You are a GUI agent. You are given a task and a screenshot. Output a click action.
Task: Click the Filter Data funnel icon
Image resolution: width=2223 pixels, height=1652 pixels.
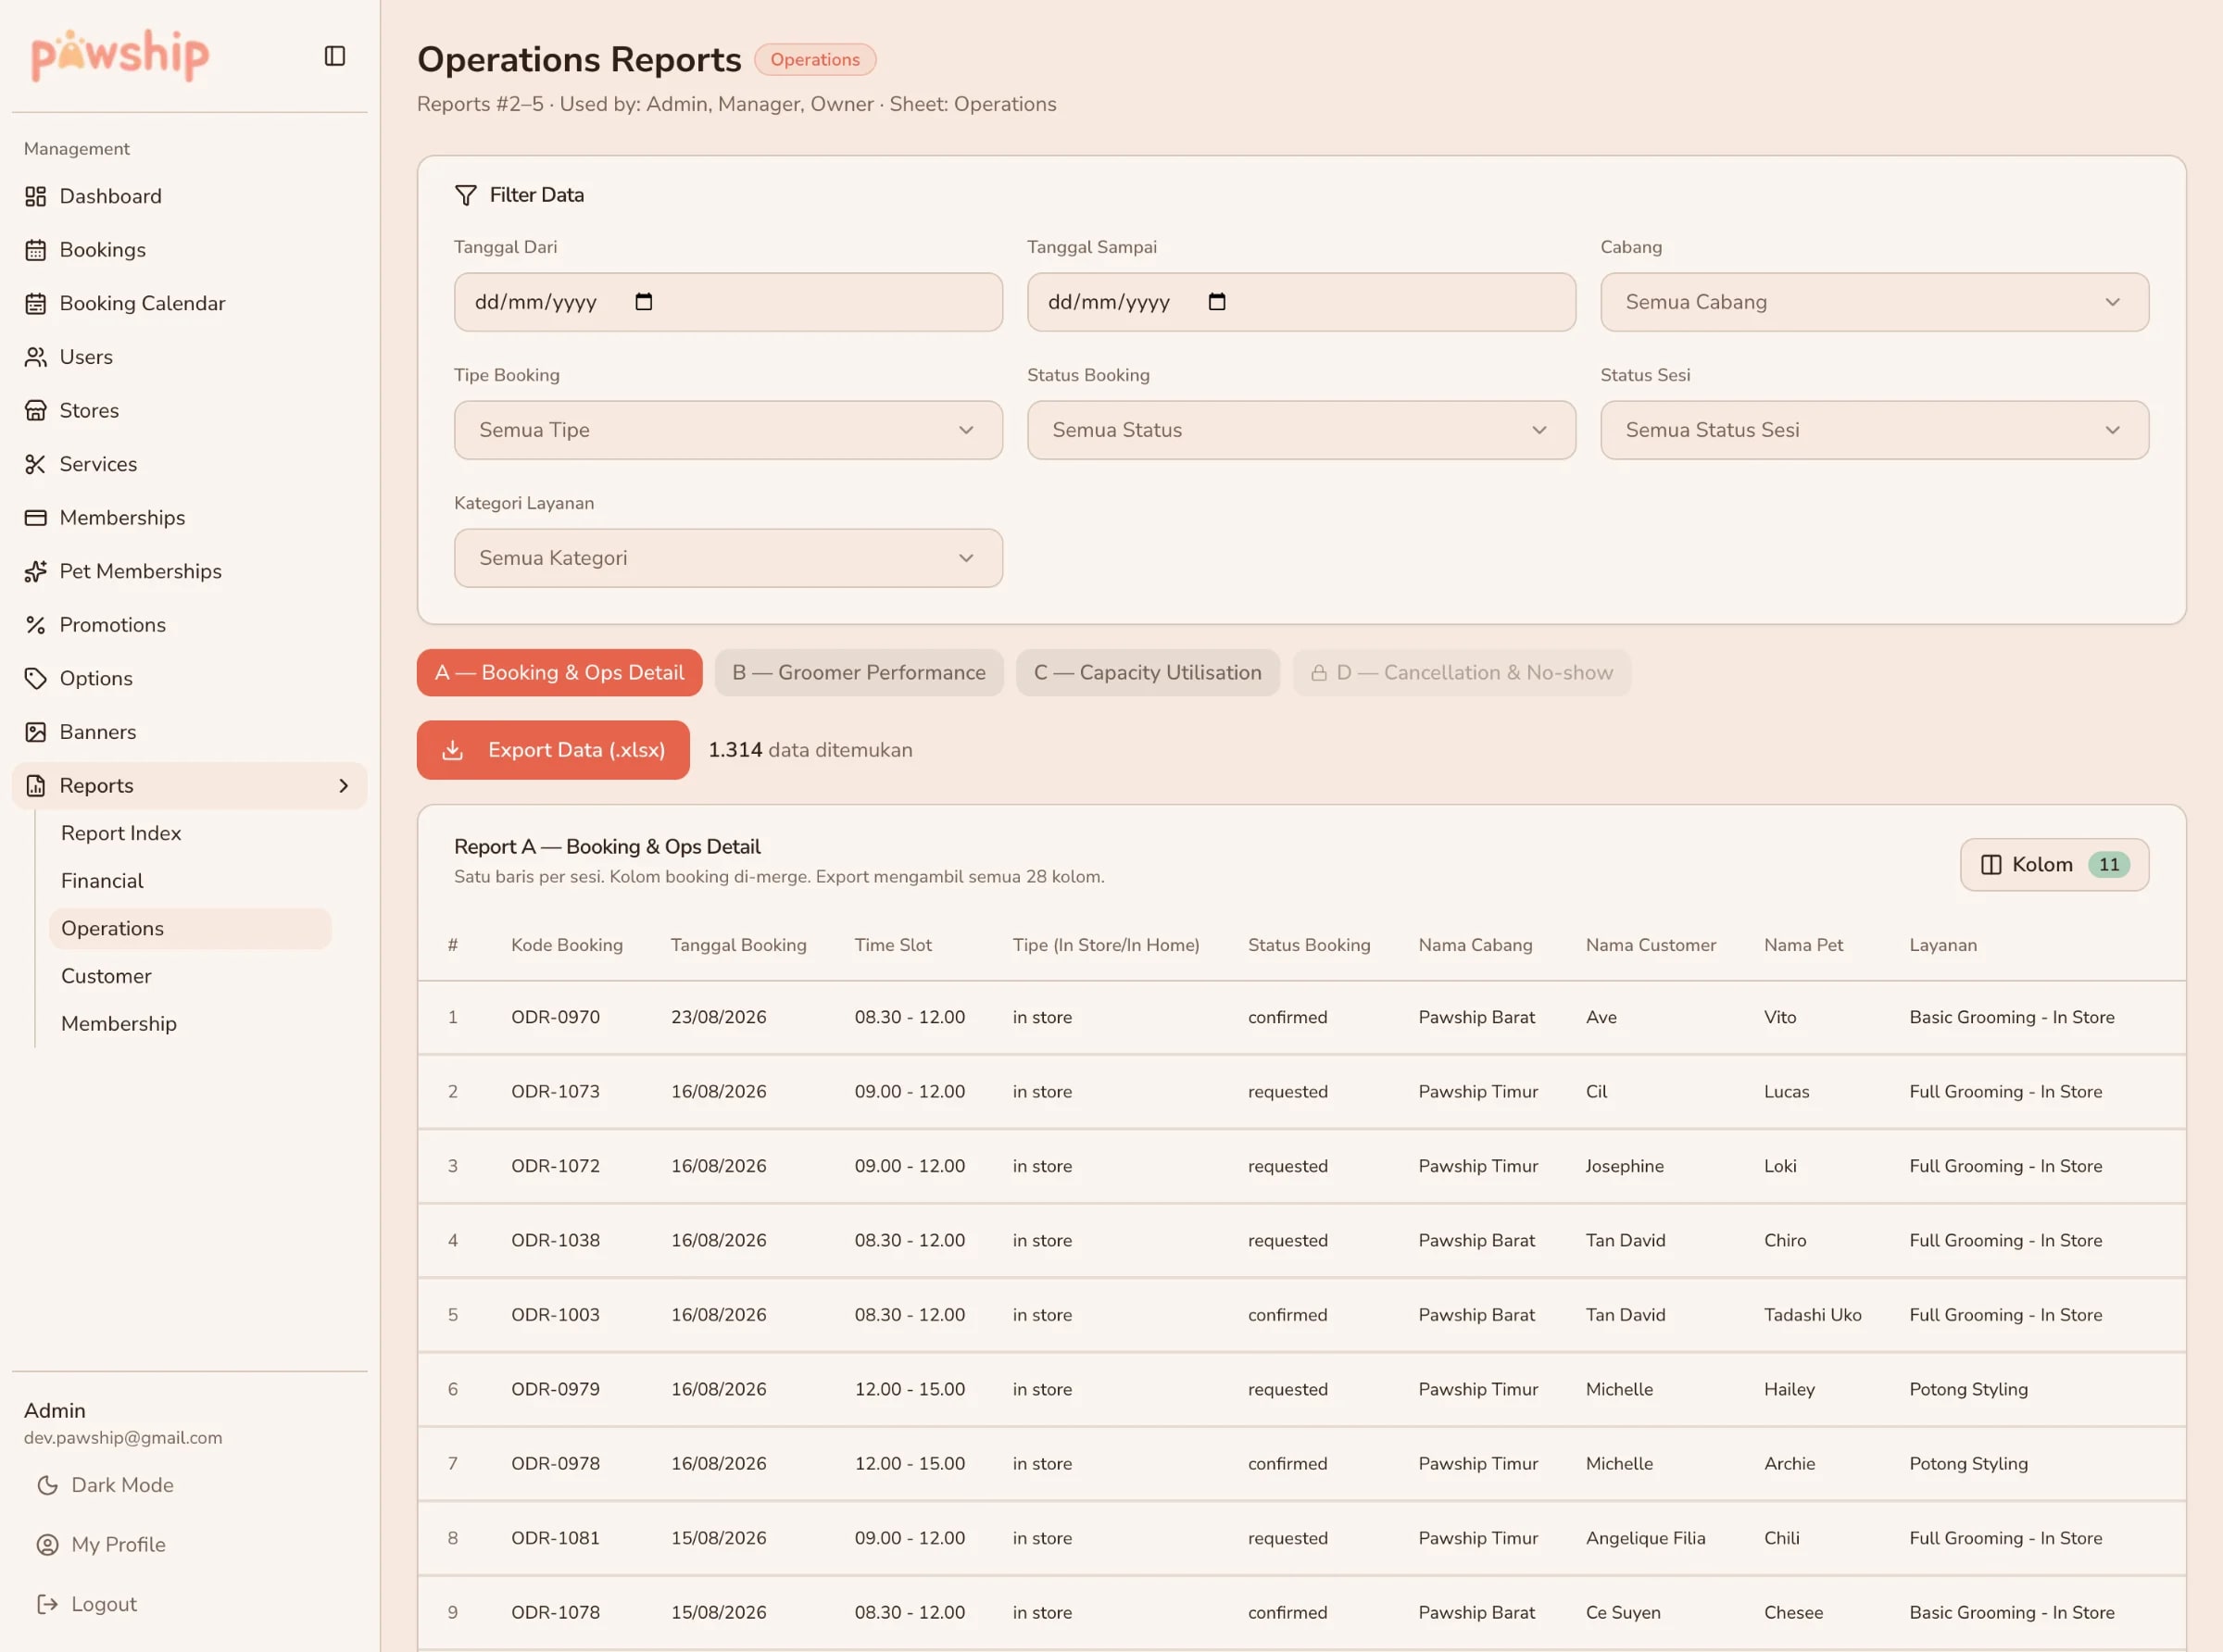466,195
